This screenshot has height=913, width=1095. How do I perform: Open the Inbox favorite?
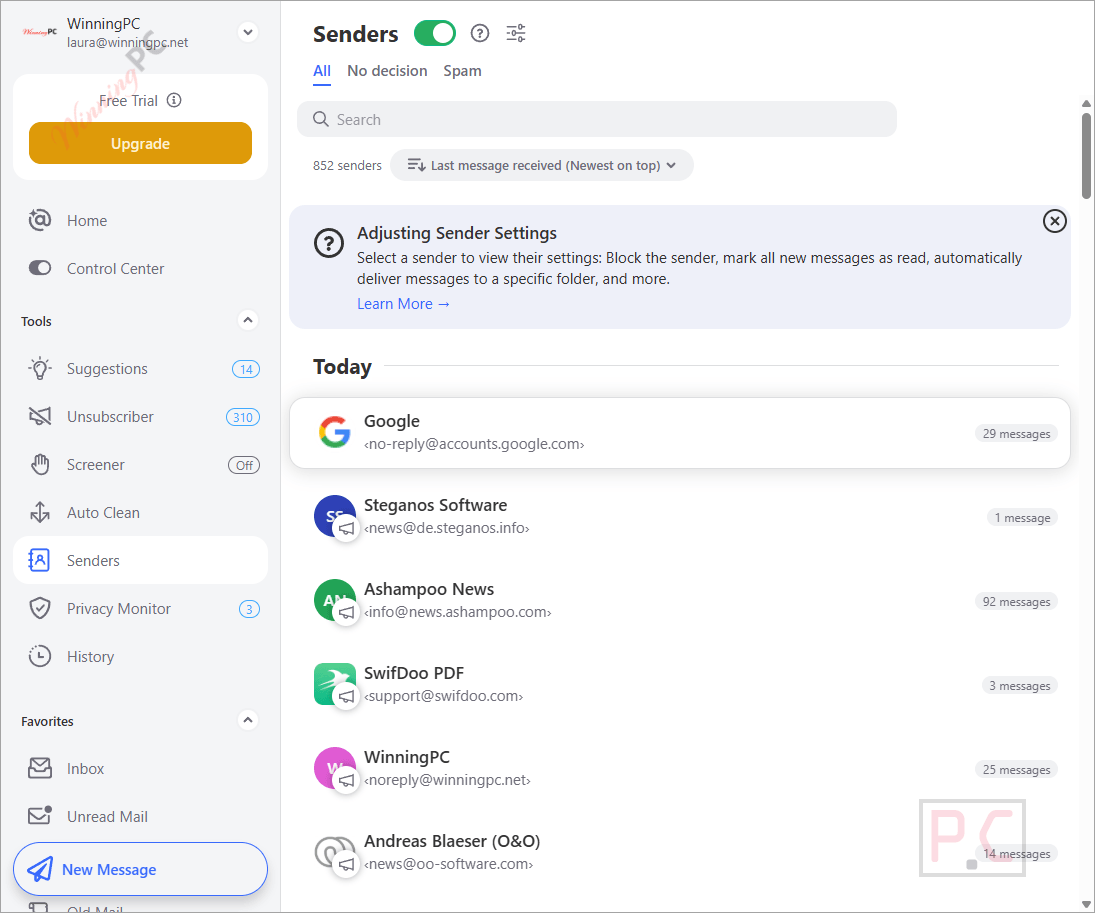pos(140,768)
